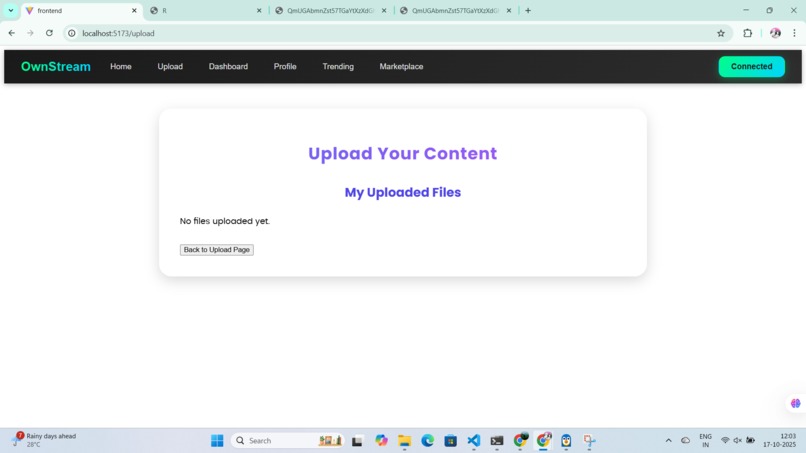Open the weather widget Rainy days ahead

coord(45,440)
